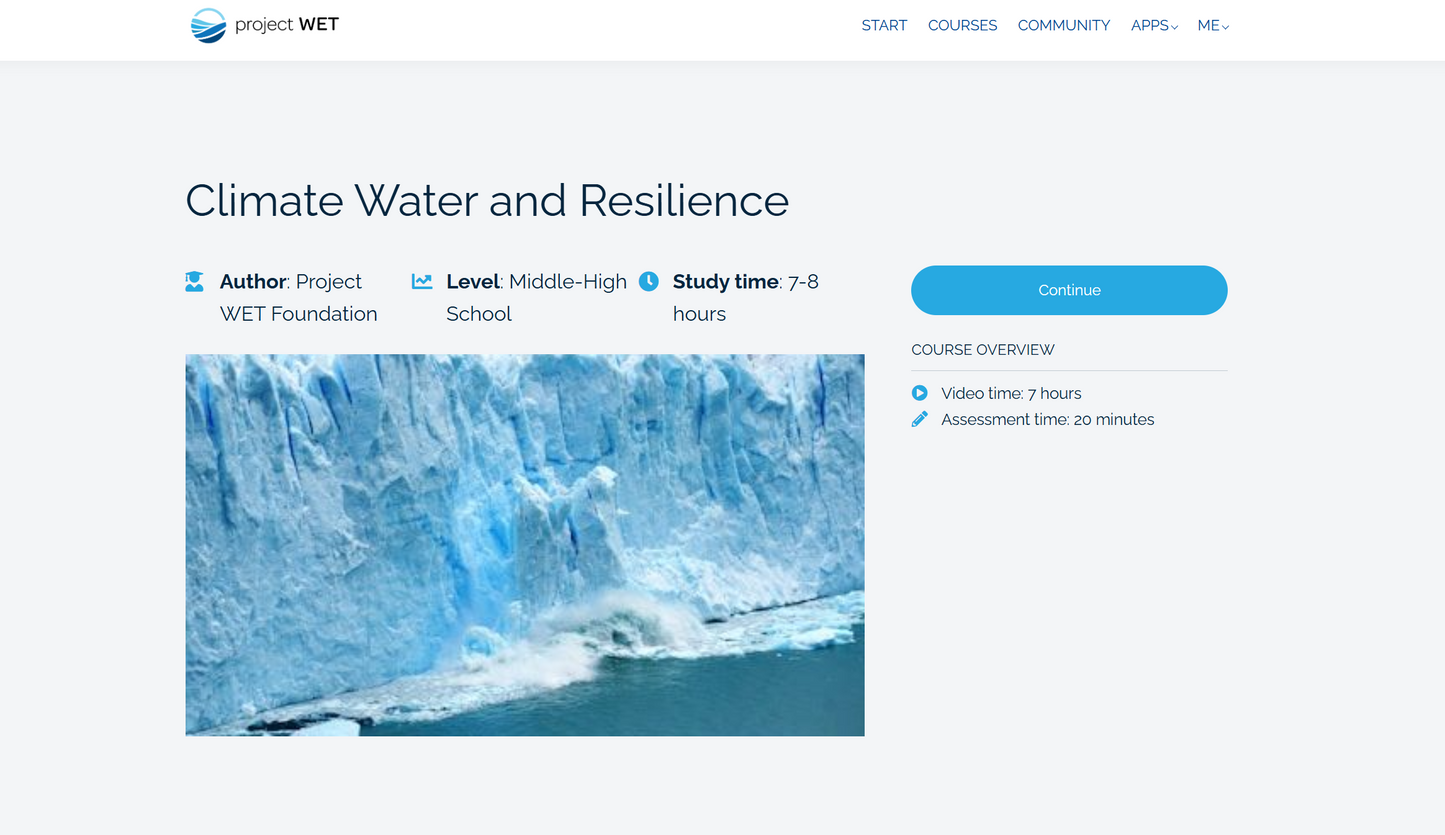This screenshot has height=835, width=1445.
Task: Select the chart icon beside Level
Action: (422, 281)
